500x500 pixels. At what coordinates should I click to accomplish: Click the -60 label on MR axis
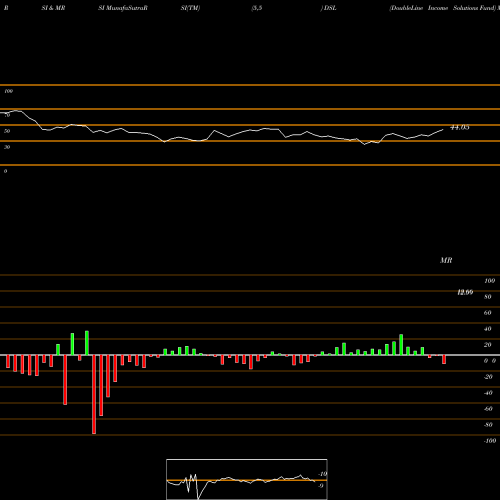pos(488,409)
